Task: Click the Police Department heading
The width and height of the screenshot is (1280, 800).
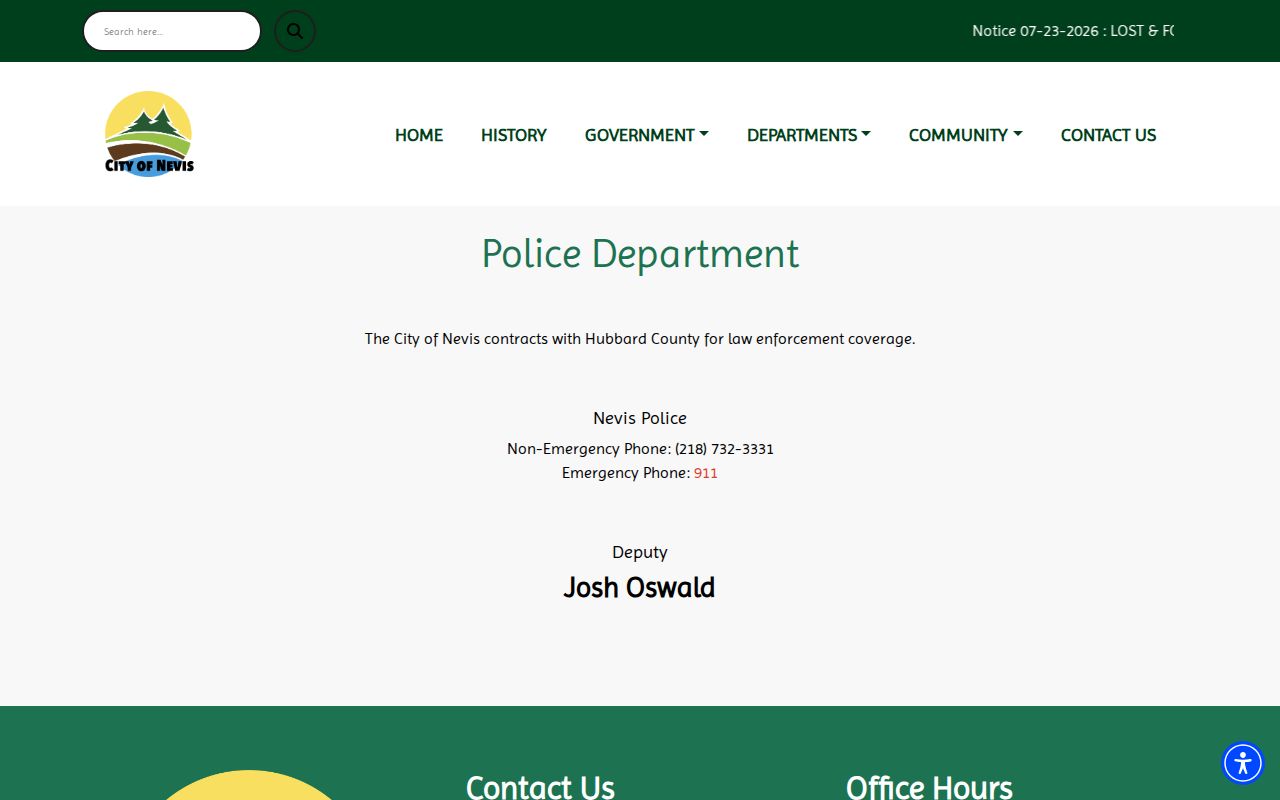Action: (x=640, y=254)
